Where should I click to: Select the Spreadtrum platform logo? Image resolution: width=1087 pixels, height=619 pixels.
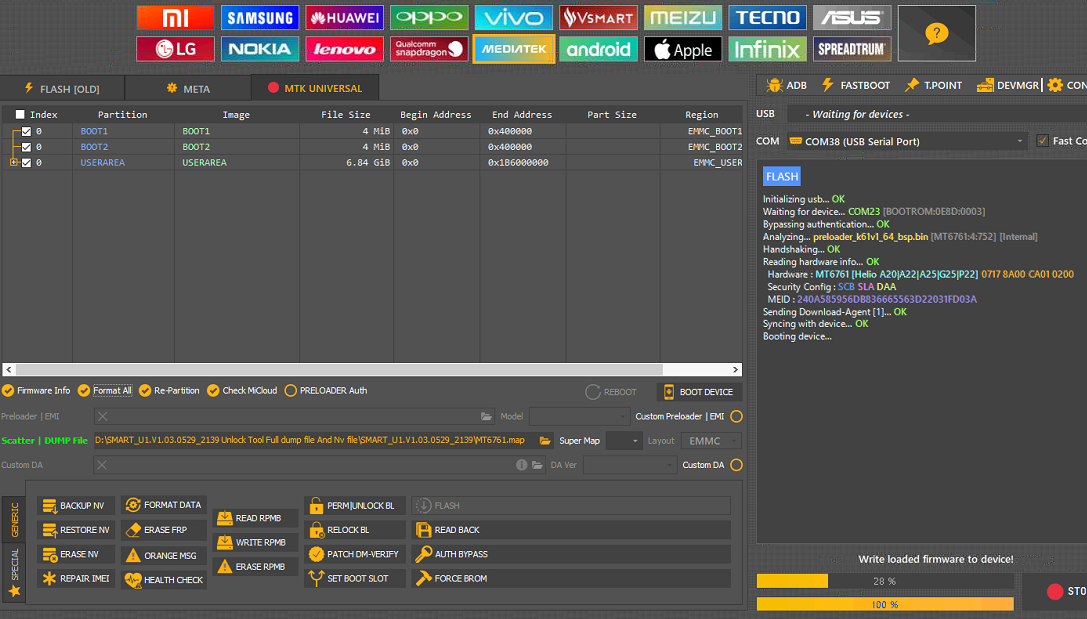[x=852, y=49]
